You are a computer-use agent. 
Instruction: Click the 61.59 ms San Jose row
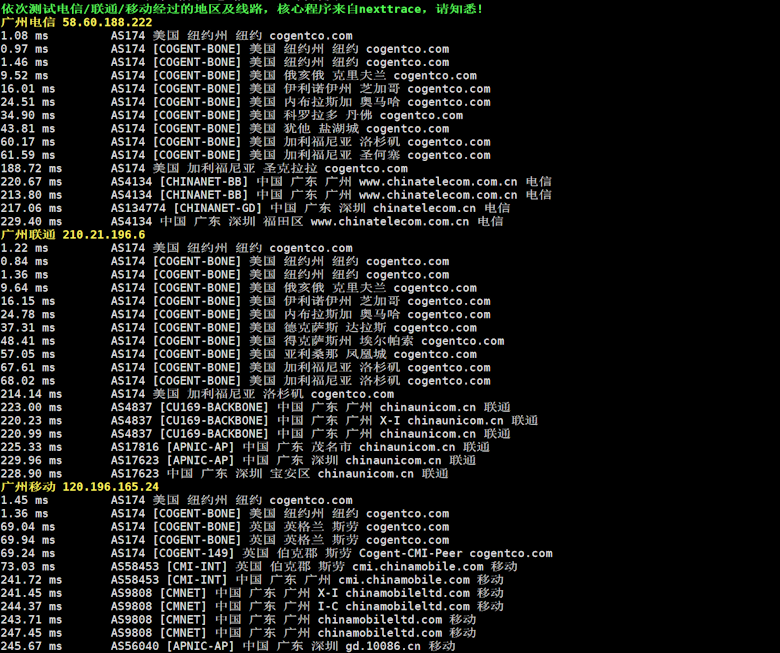pyautogui.click(x=245, y=155)
